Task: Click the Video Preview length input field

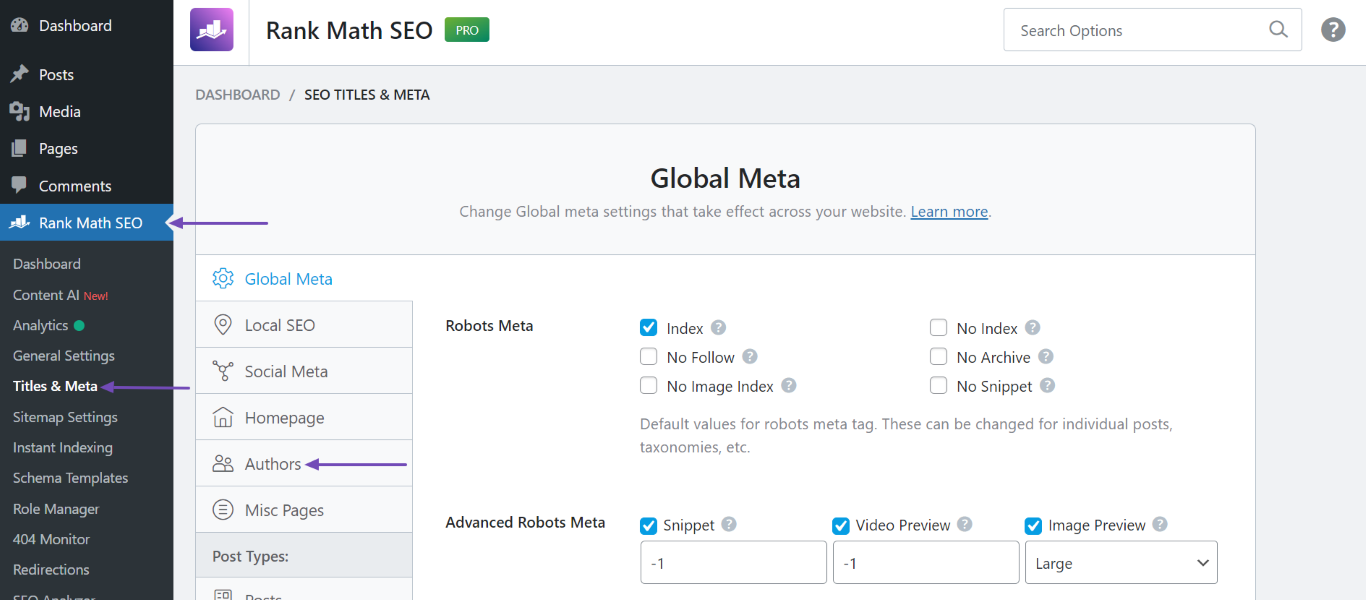Action: click(x=926, y=563)
